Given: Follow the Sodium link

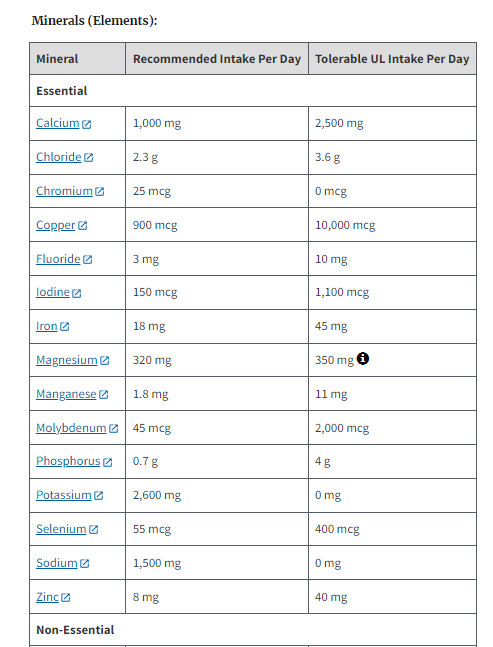Looking at the screenshot, I should pyautogui.click(x=57, y=563).
